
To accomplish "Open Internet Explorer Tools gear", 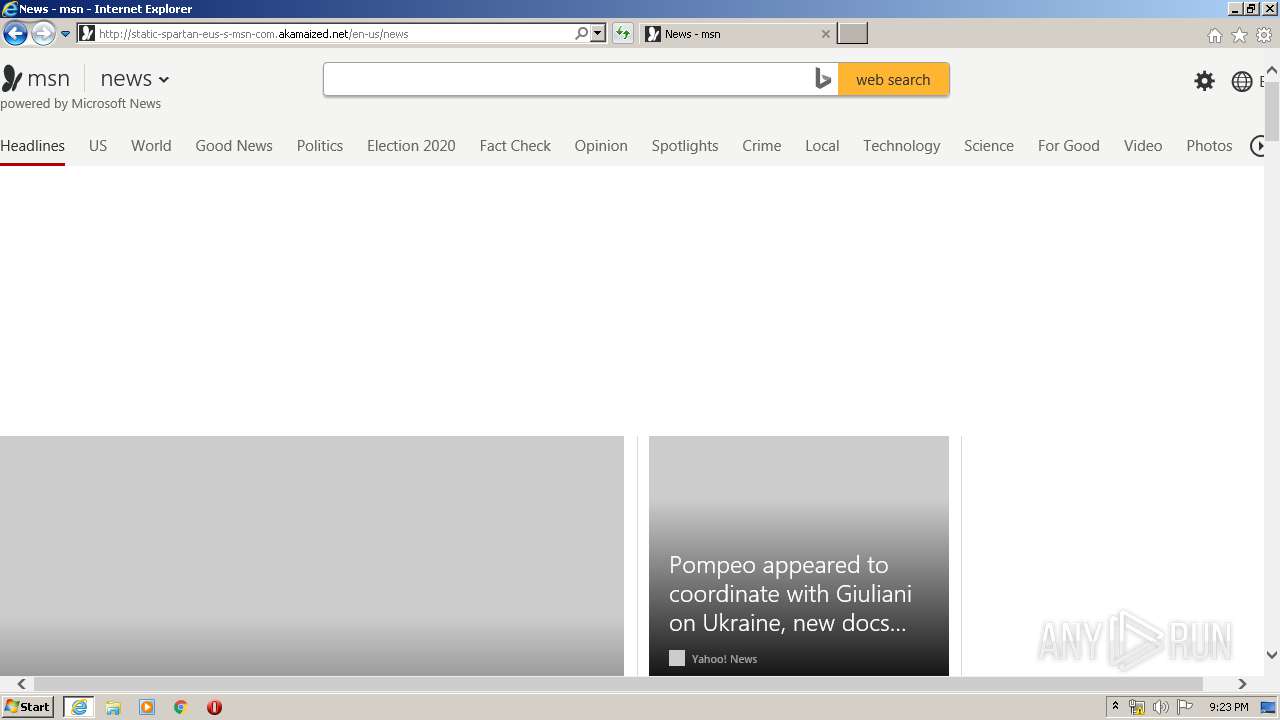I will (1264, 35).
